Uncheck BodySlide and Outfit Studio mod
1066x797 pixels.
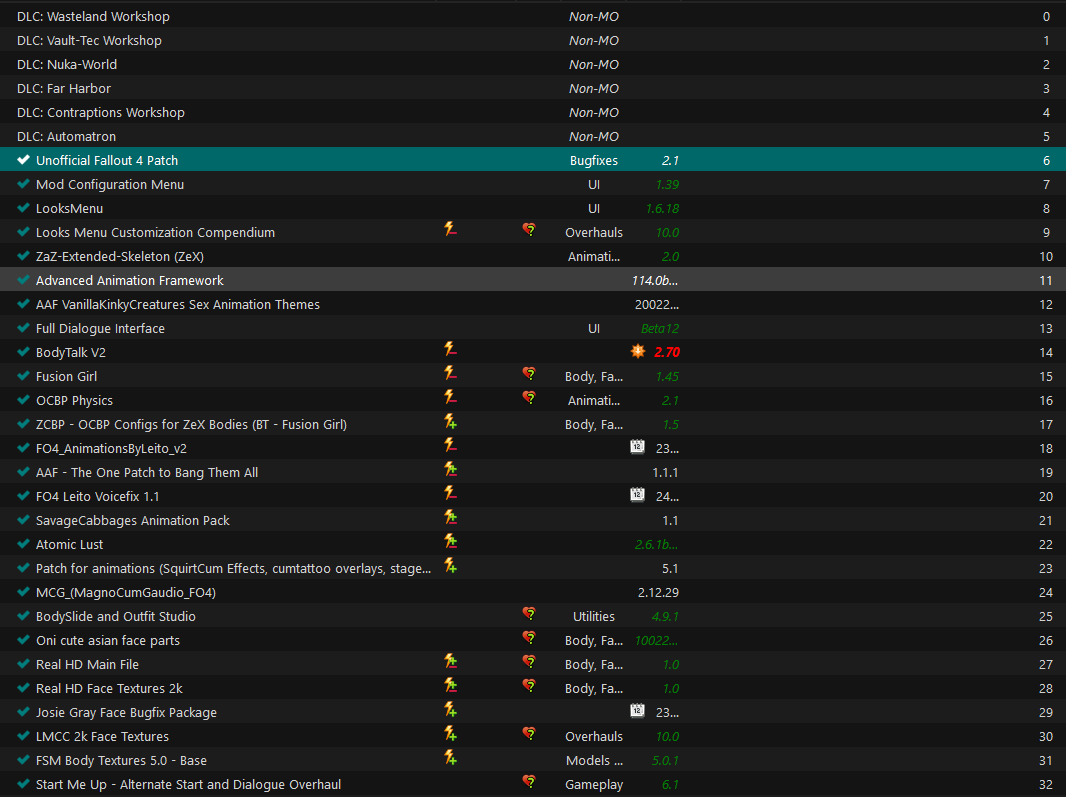click(x=23, y=615)
